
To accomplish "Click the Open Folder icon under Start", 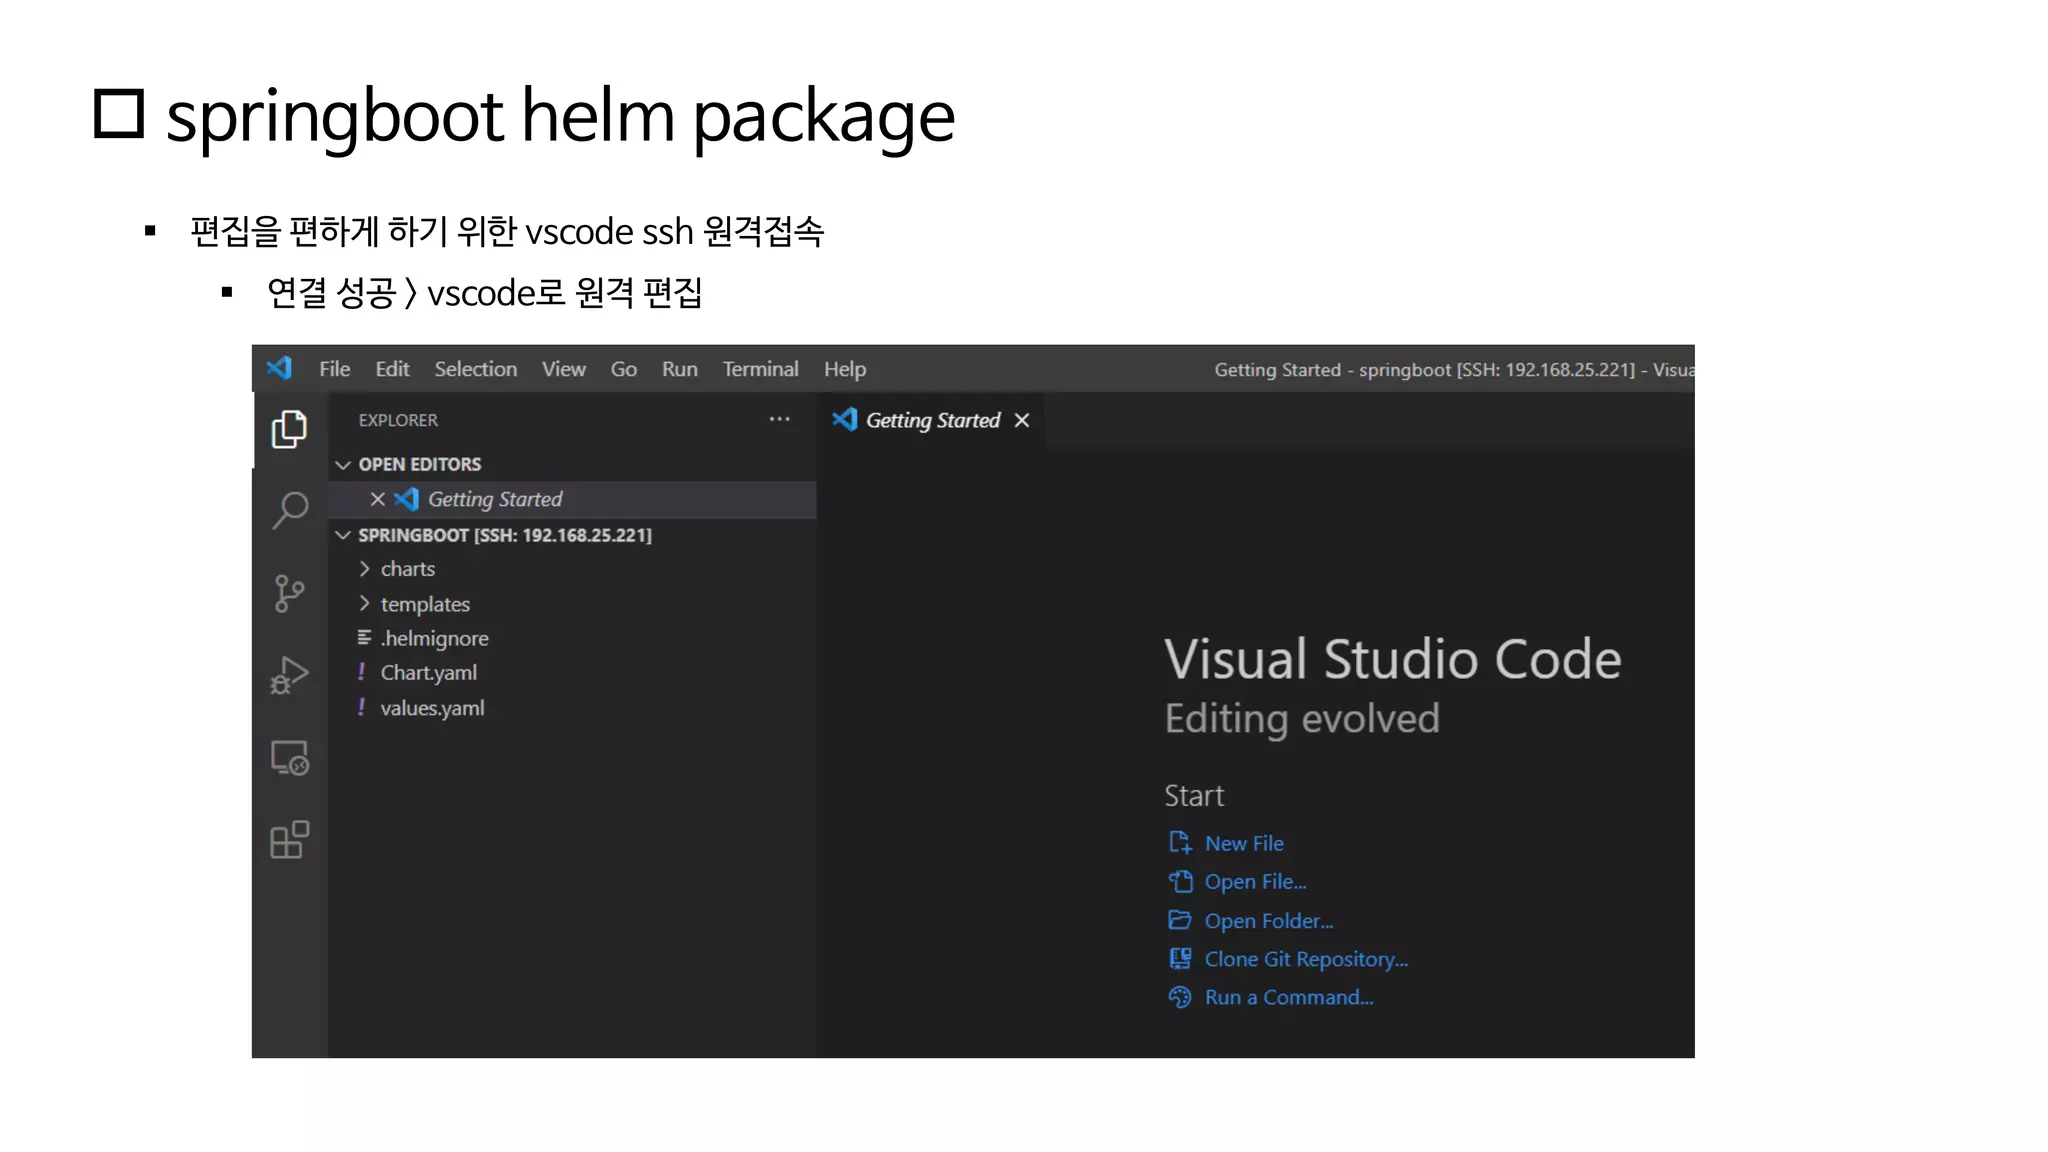I will (1180, 920).
